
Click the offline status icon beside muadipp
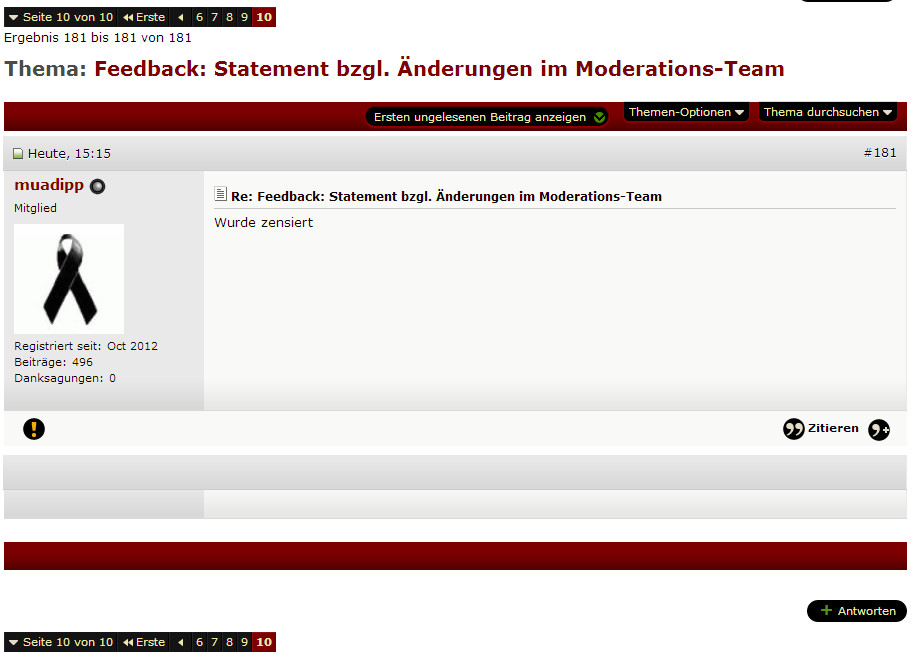pos(97,186)
